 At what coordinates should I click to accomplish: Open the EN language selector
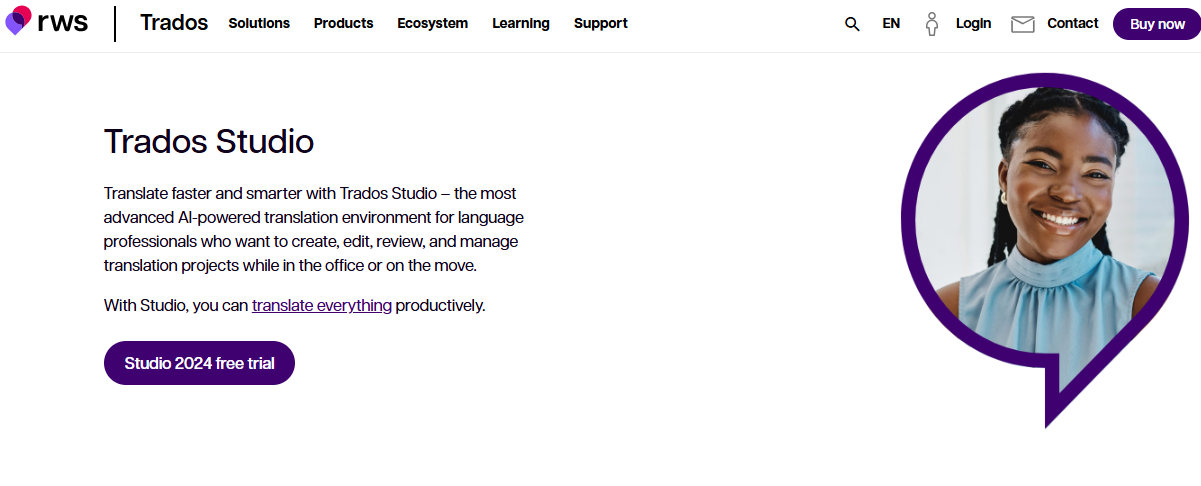pos(891,24)
